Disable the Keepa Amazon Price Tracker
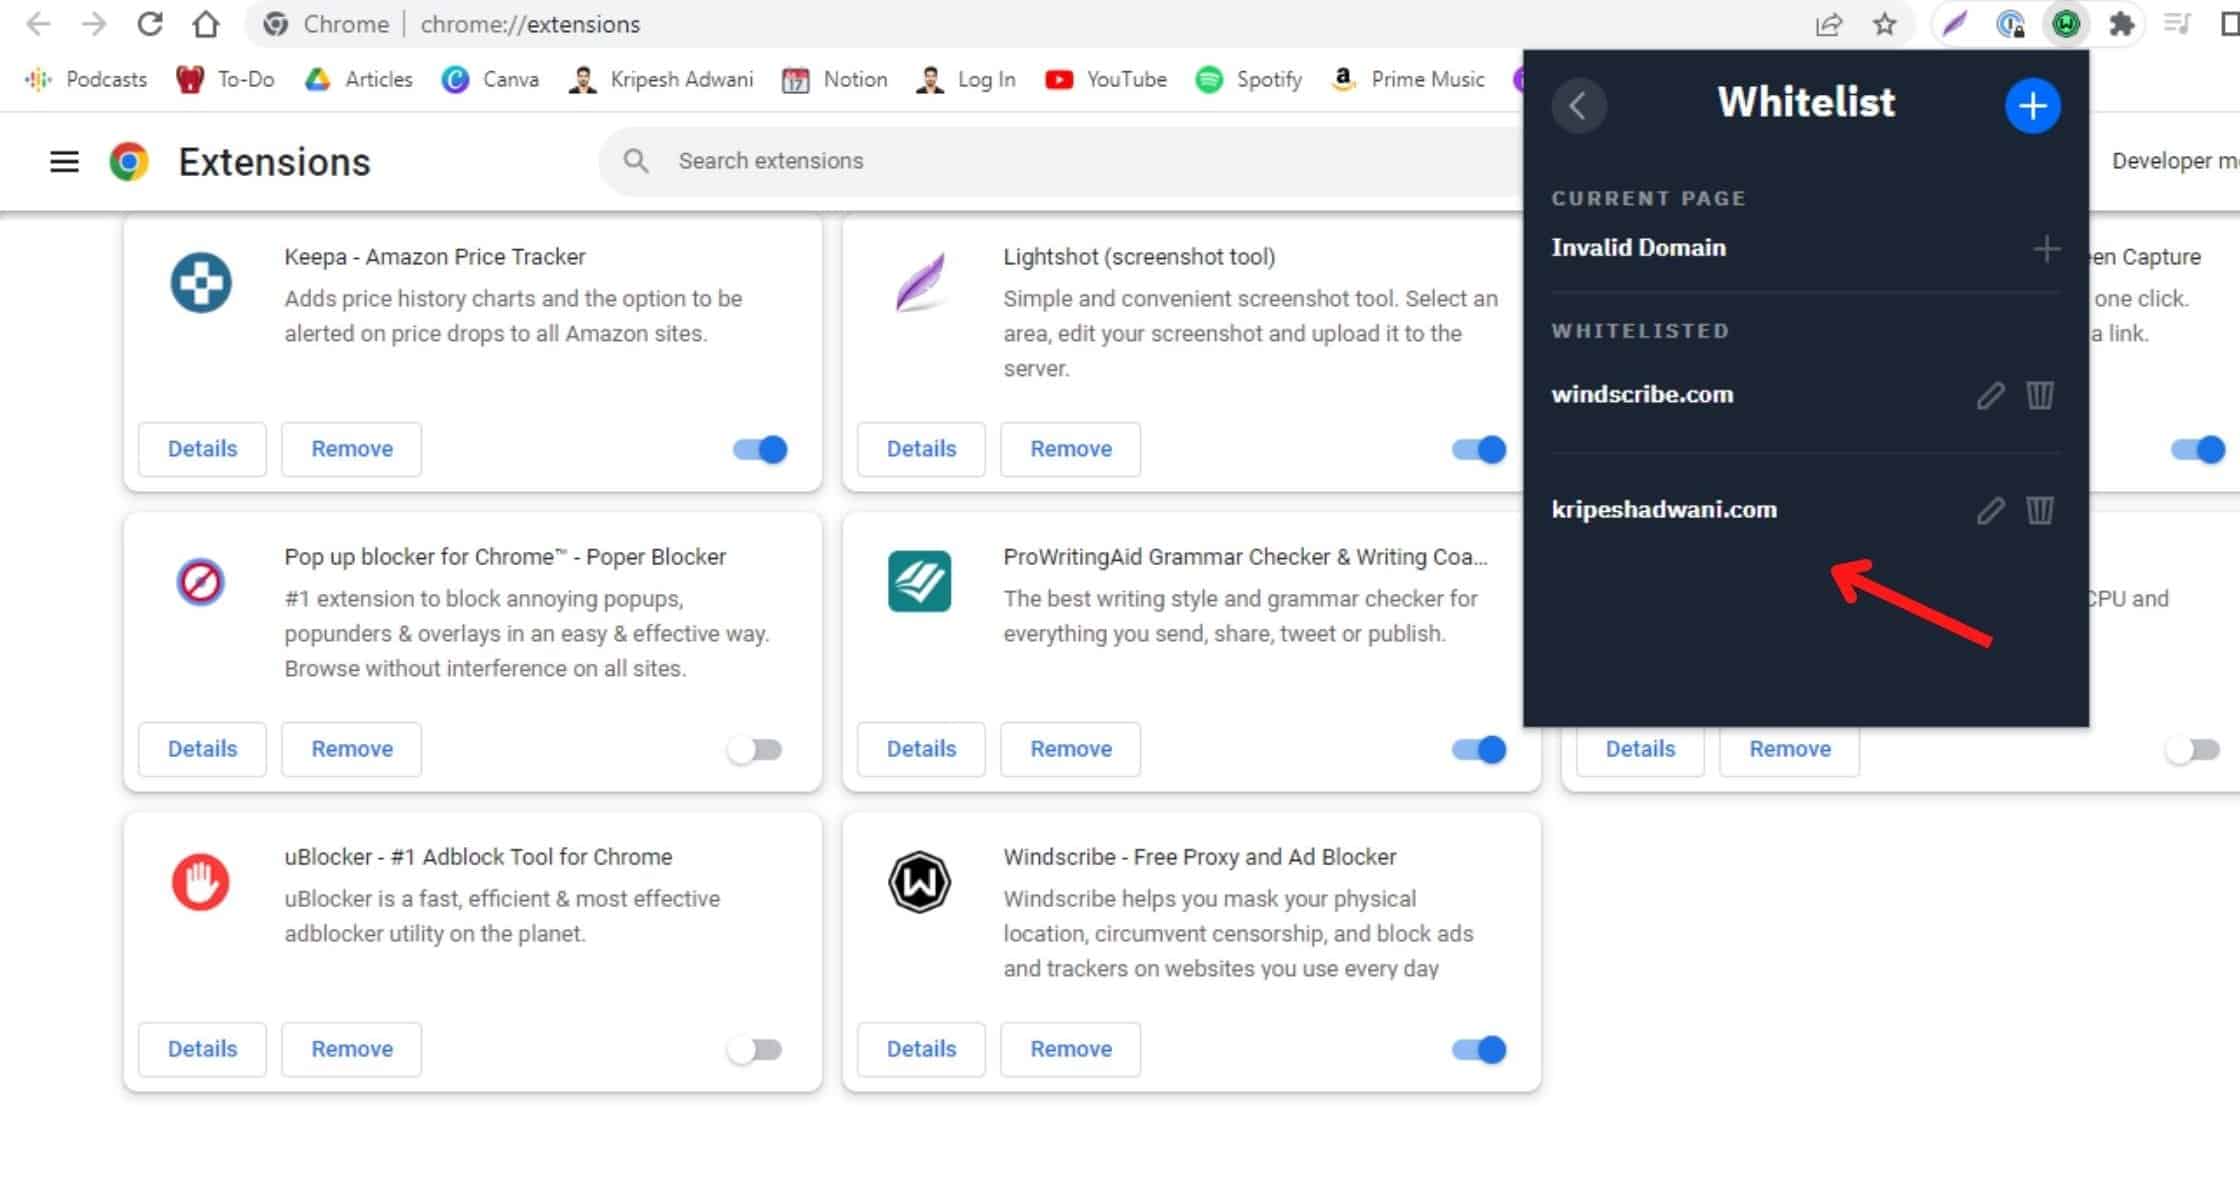The image size is (2240, 1193). 760,449
